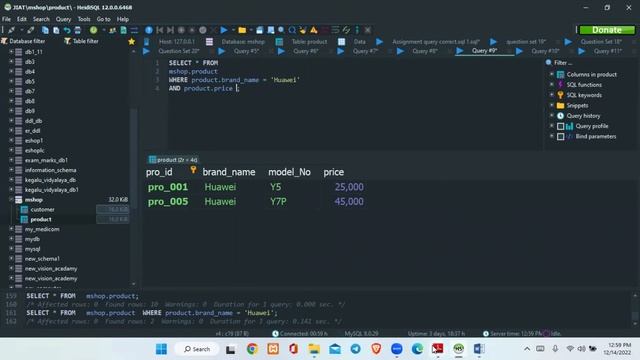Click the Table filter input field
This screenshot has height=360, width=640.
94,41
